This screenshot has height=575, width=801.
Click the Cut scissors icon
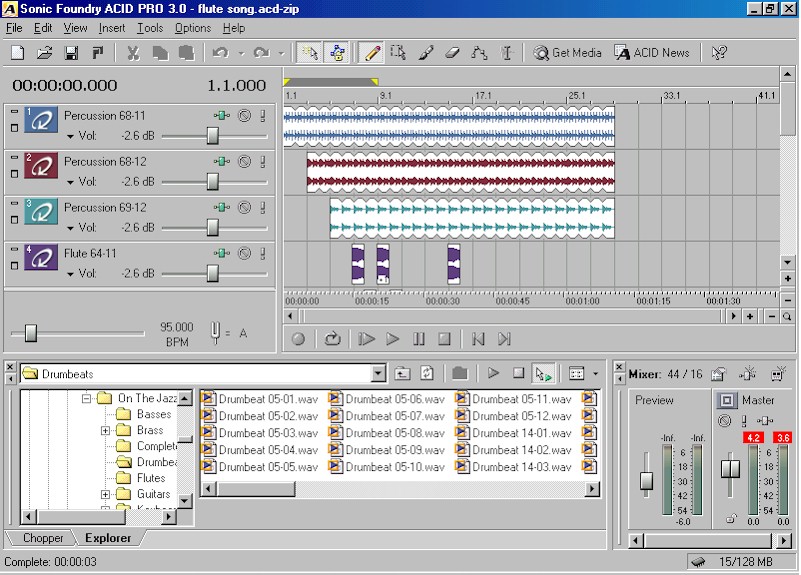pyautogui.click(x=133, y=53)
